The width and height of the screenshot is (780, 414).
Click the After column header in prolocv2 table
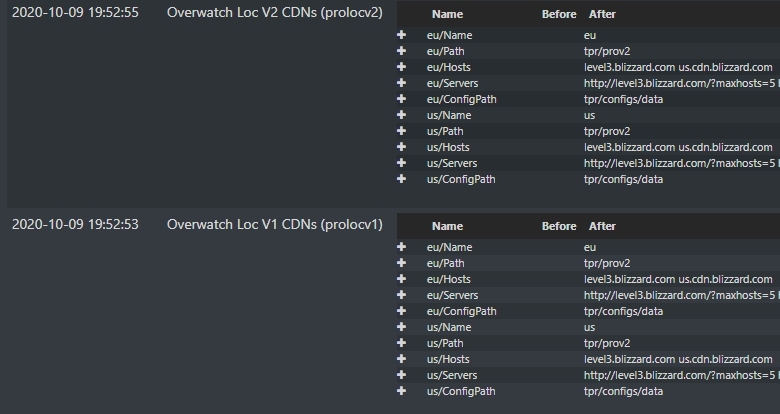(602, 14)
